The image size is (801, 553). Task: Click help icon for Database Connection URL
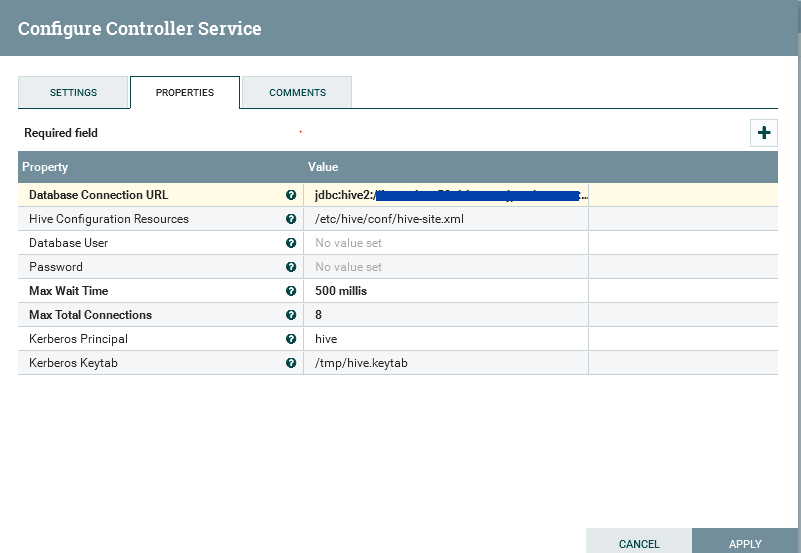point(291,195)
